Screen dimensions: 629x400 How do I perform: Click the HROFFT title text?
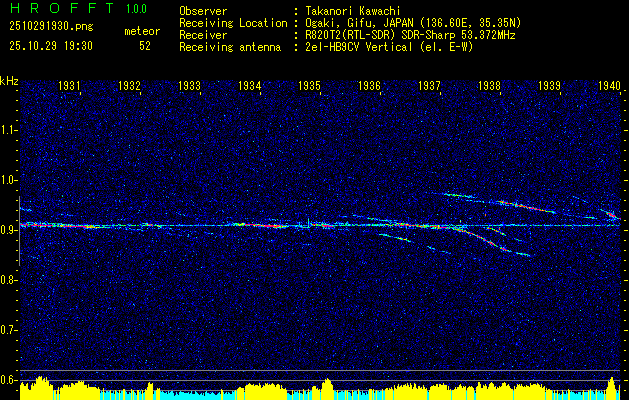tap(63, 8)
